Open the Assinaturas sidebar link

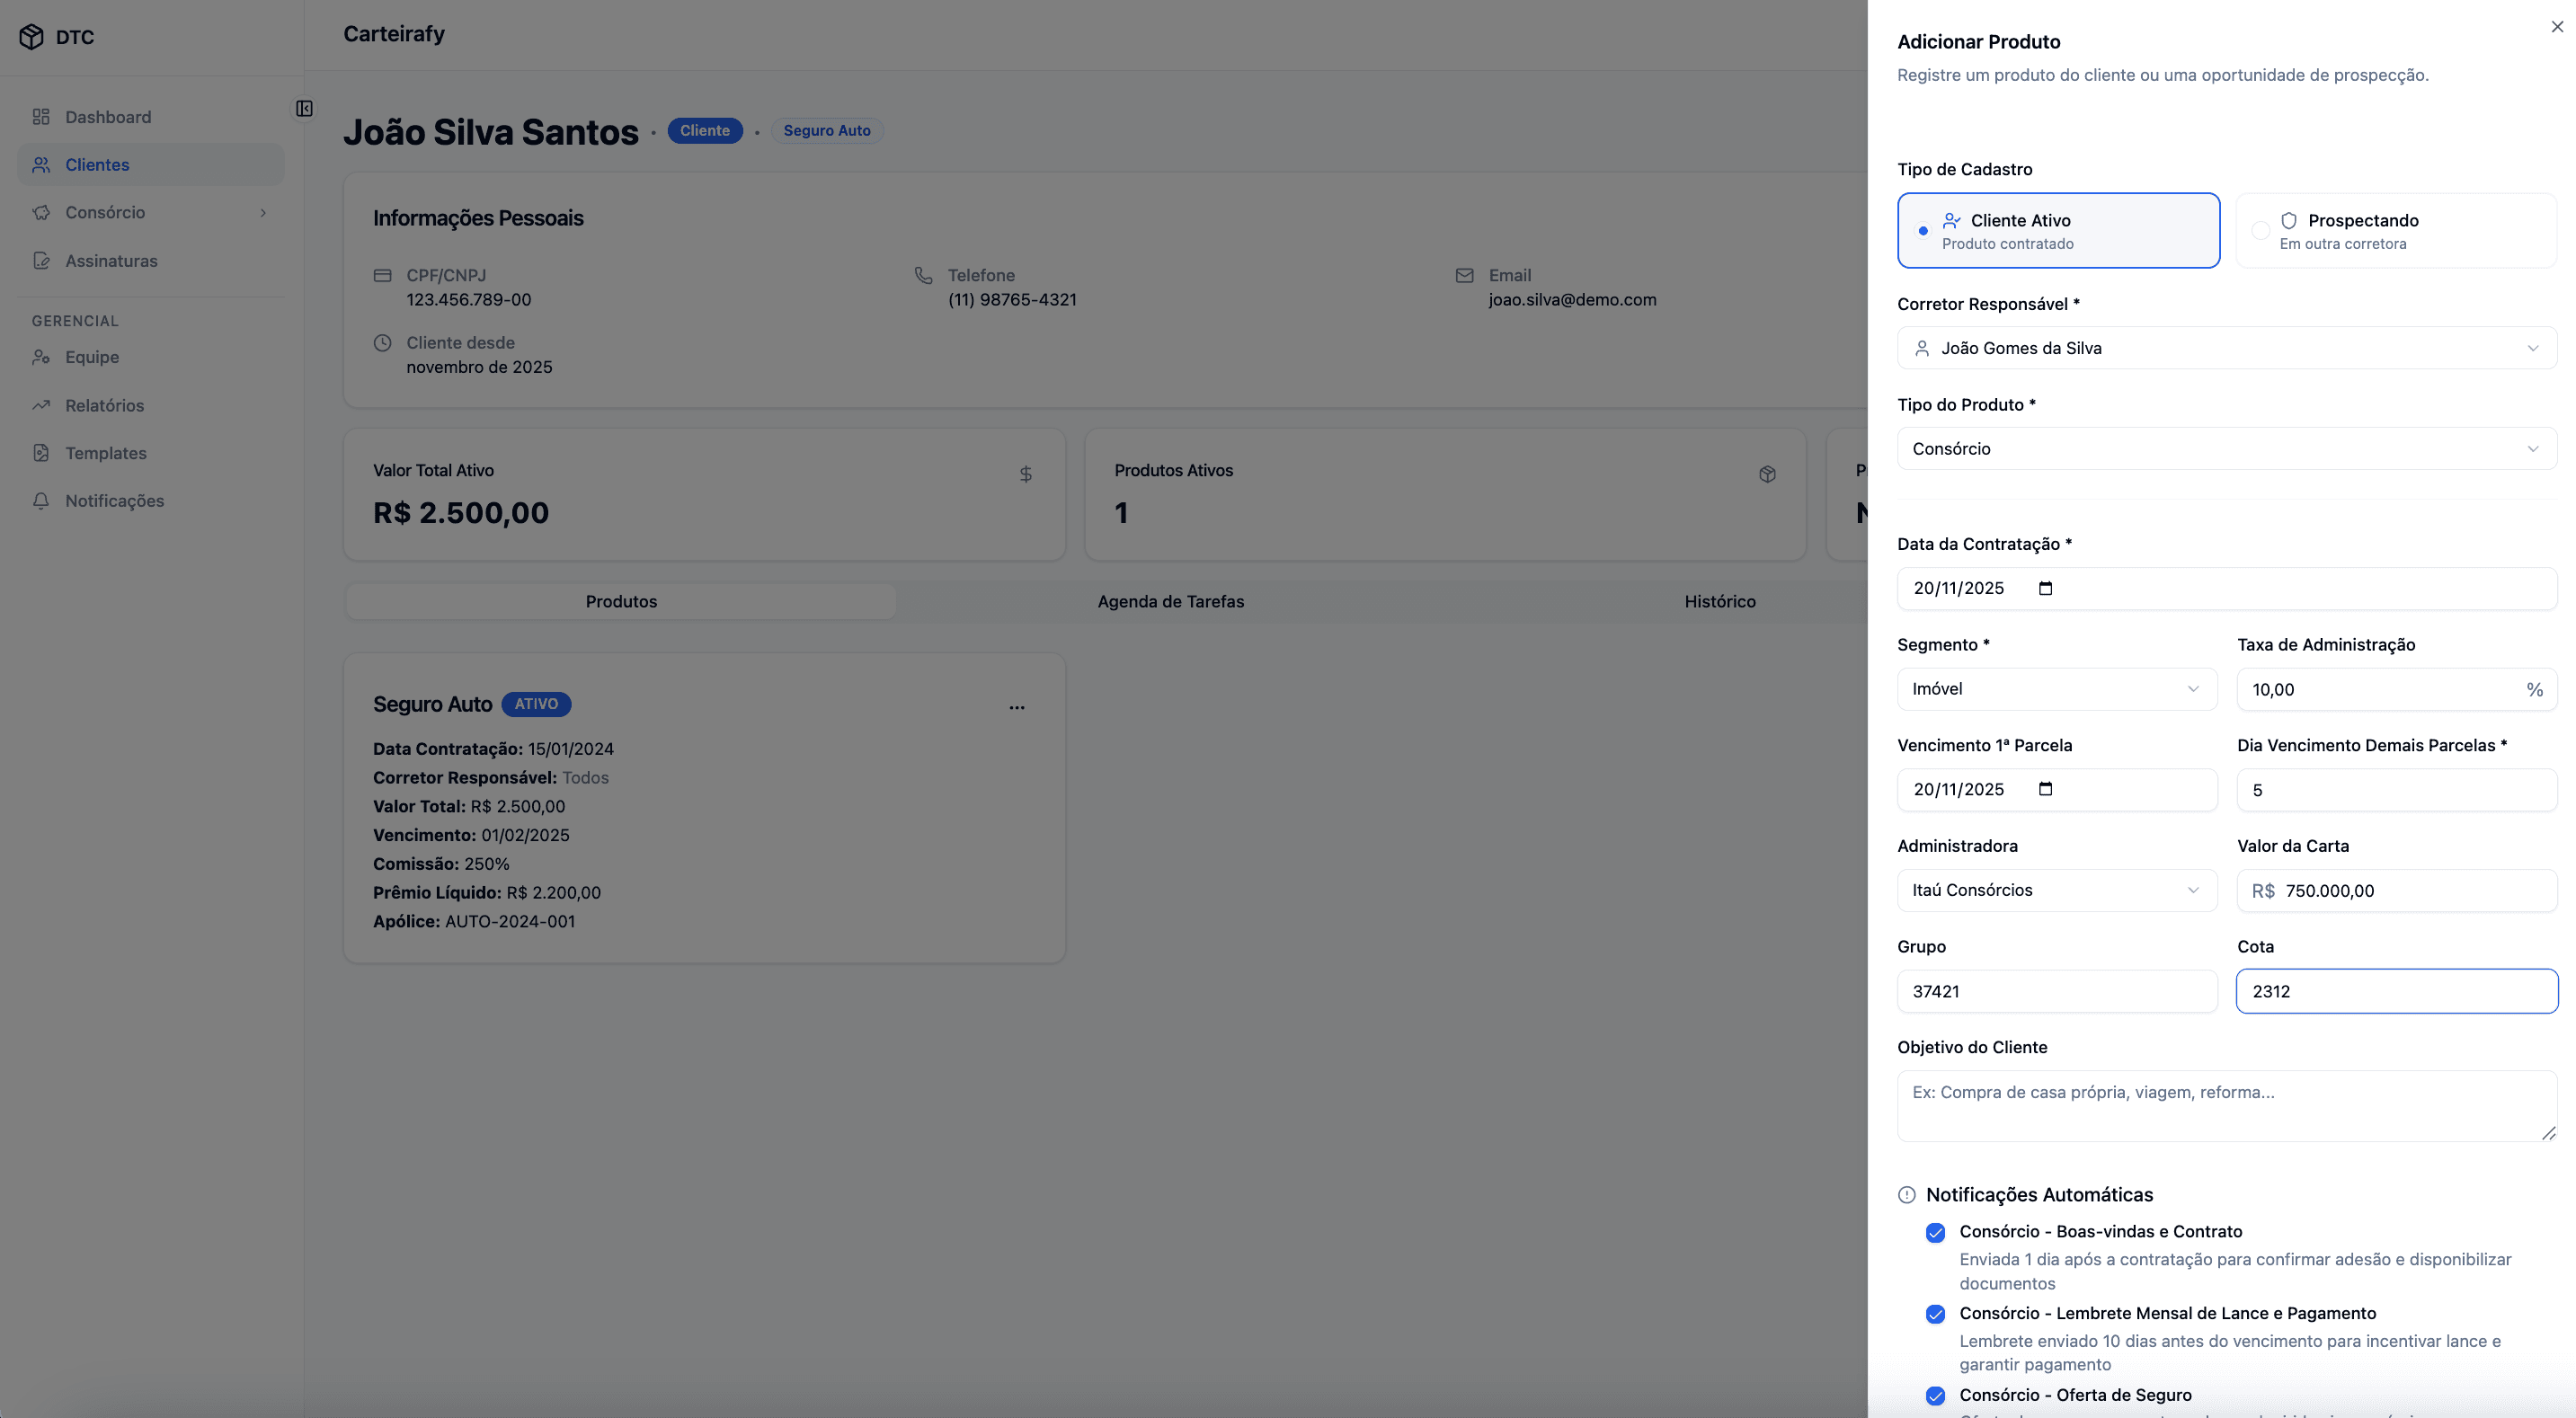[x=111, y=261]
